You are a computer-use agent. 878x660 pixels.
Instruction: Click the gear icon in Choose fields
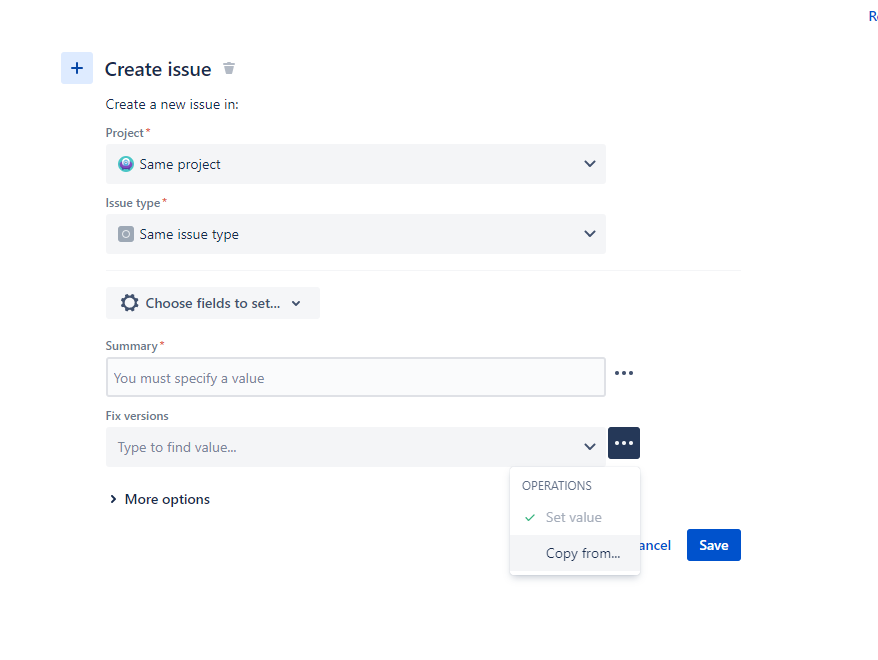click(x=129, y=303)
